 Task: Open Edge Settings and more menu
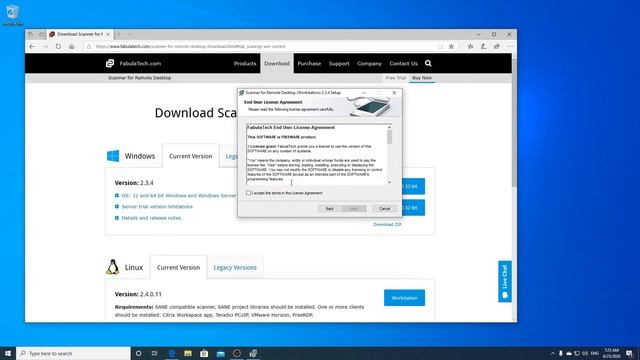[510, 47]
